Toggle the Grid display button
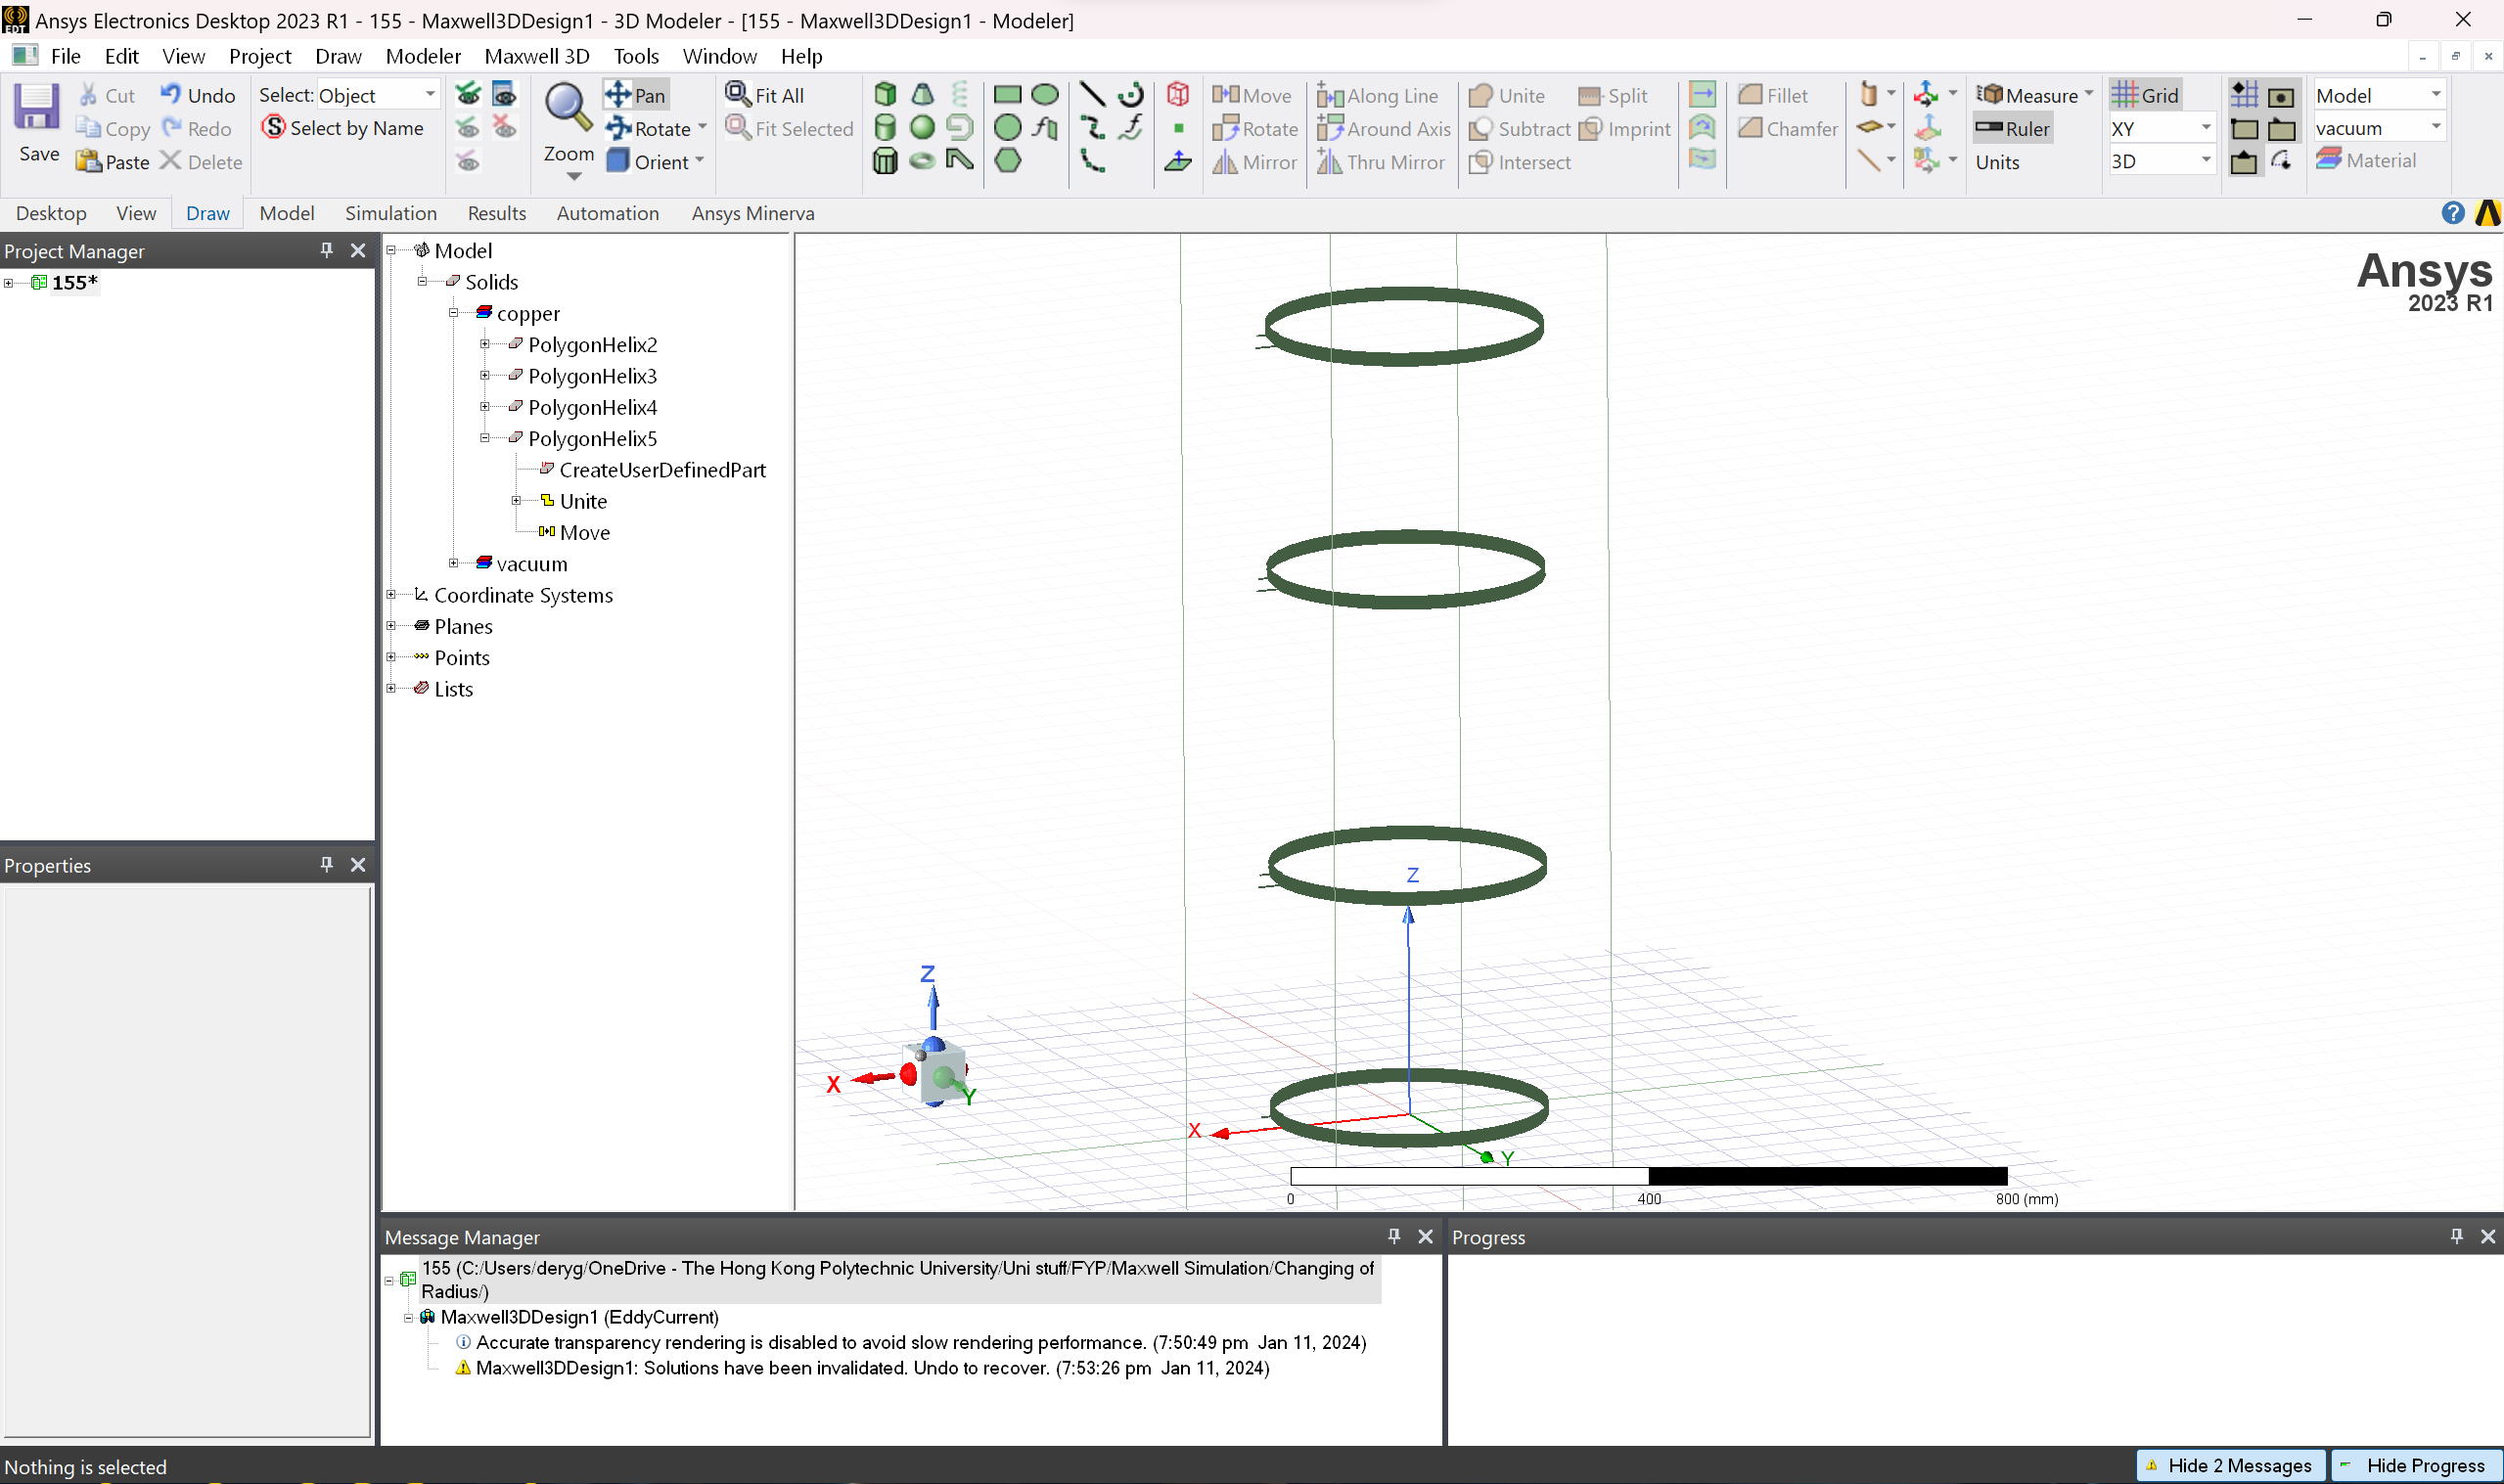 click(x=2145, y=95)
